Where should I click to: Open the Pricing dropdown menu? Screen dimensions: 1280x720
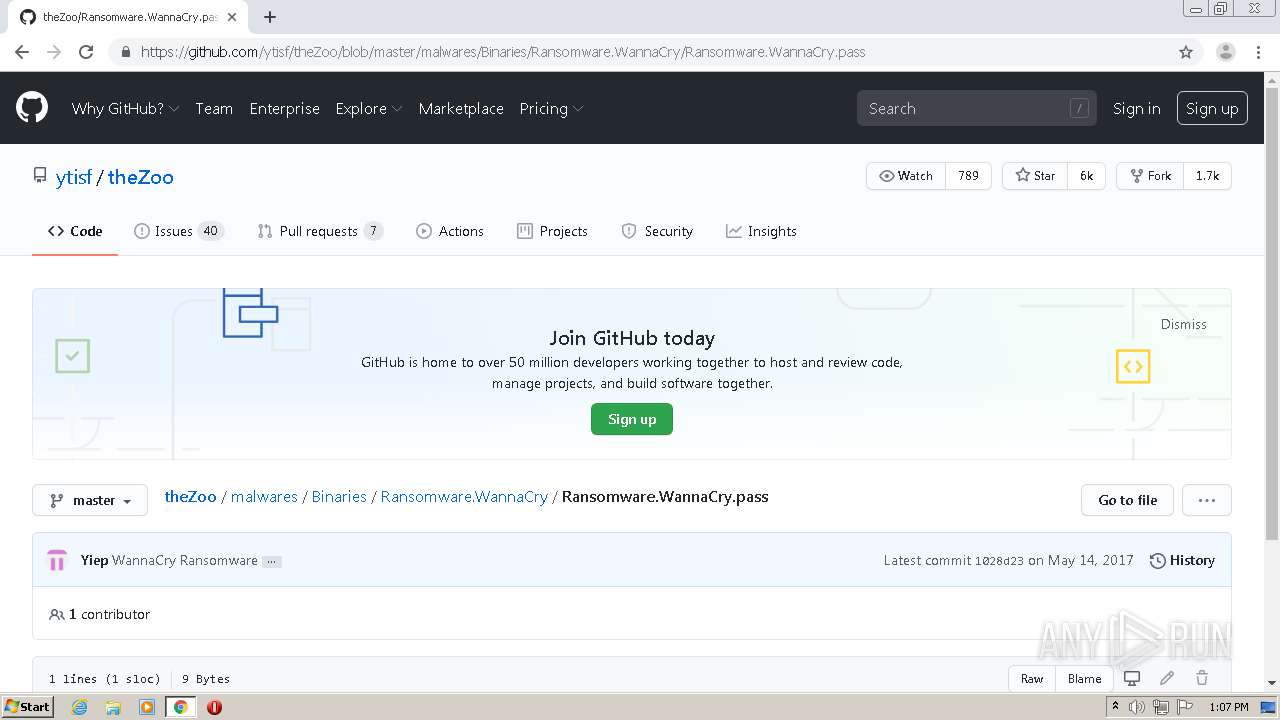551,108
